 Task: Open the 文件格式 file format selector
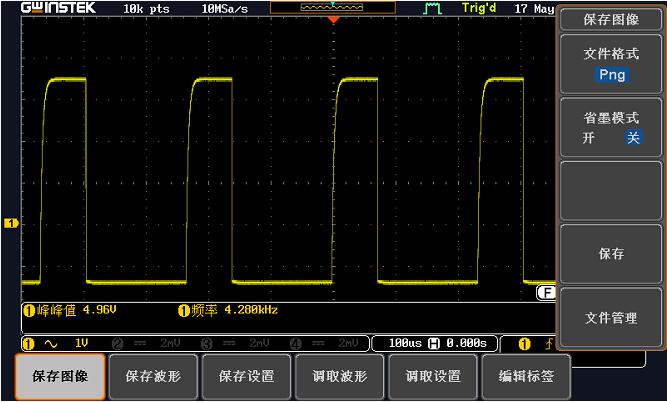click(x=611, y=64)
